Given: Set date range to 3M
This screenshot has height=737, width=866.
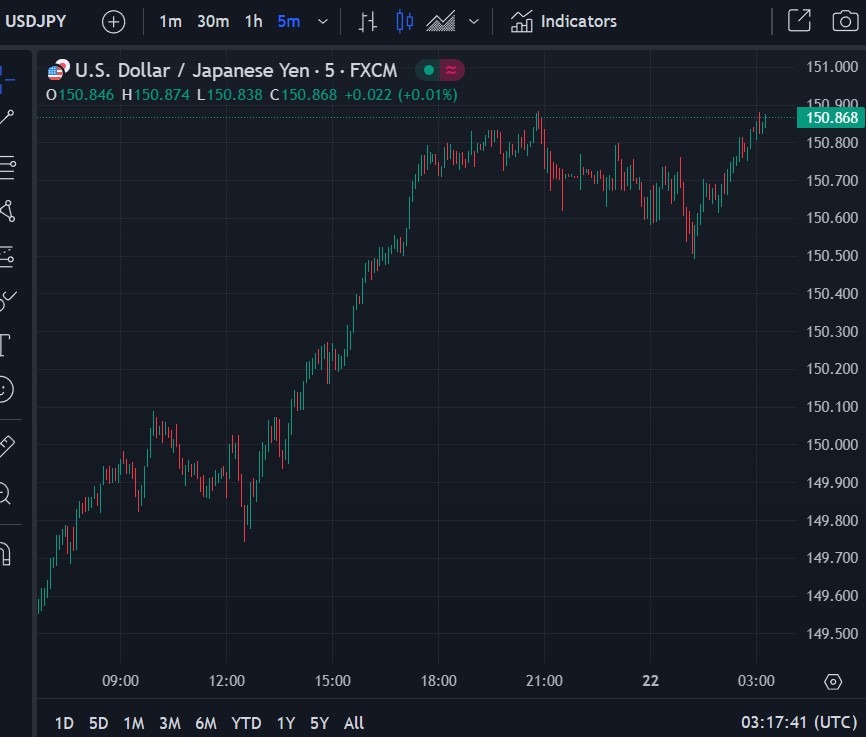Looking at the screenshot, I should 170,723.
